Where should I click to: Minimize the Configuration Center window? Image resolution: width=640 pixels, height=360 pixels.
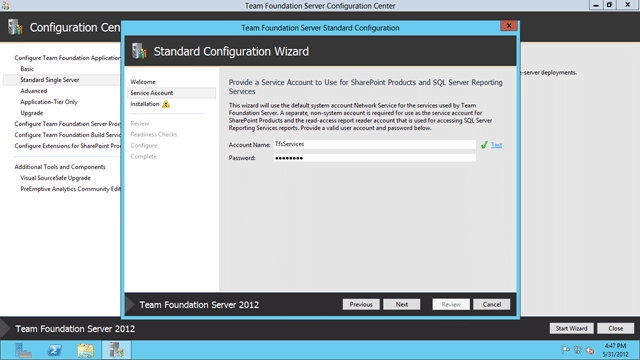point(596,5)
